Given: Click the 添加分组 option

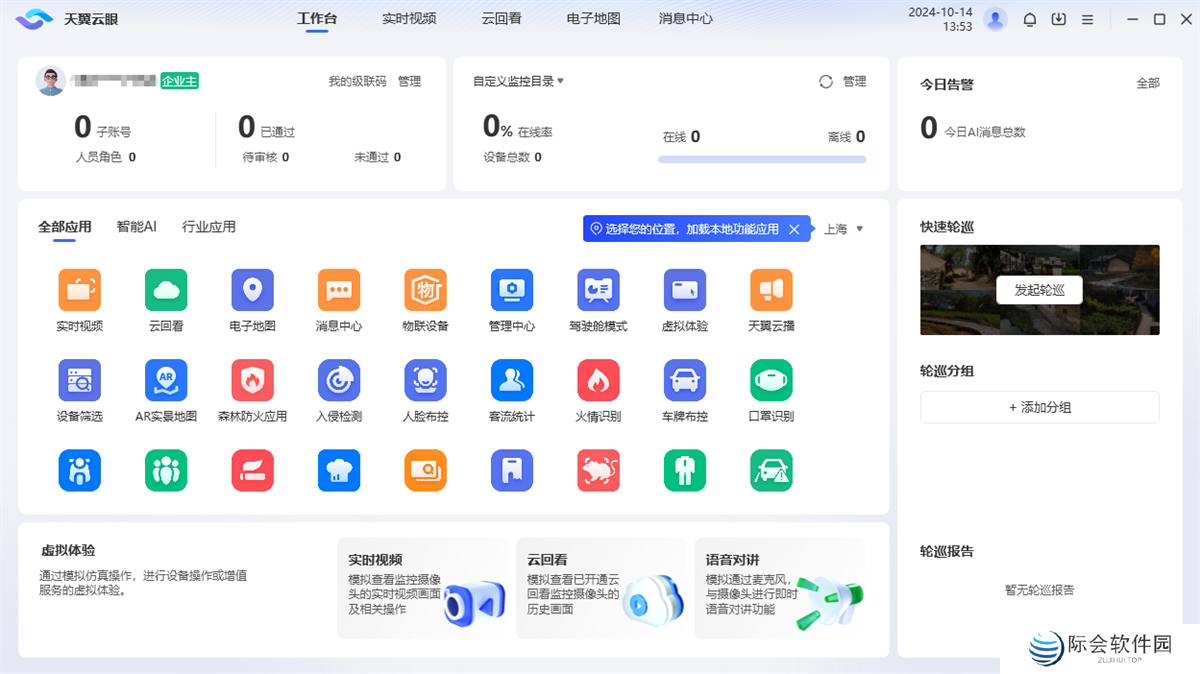Looking at the screenshot, I should (1039, 407).
